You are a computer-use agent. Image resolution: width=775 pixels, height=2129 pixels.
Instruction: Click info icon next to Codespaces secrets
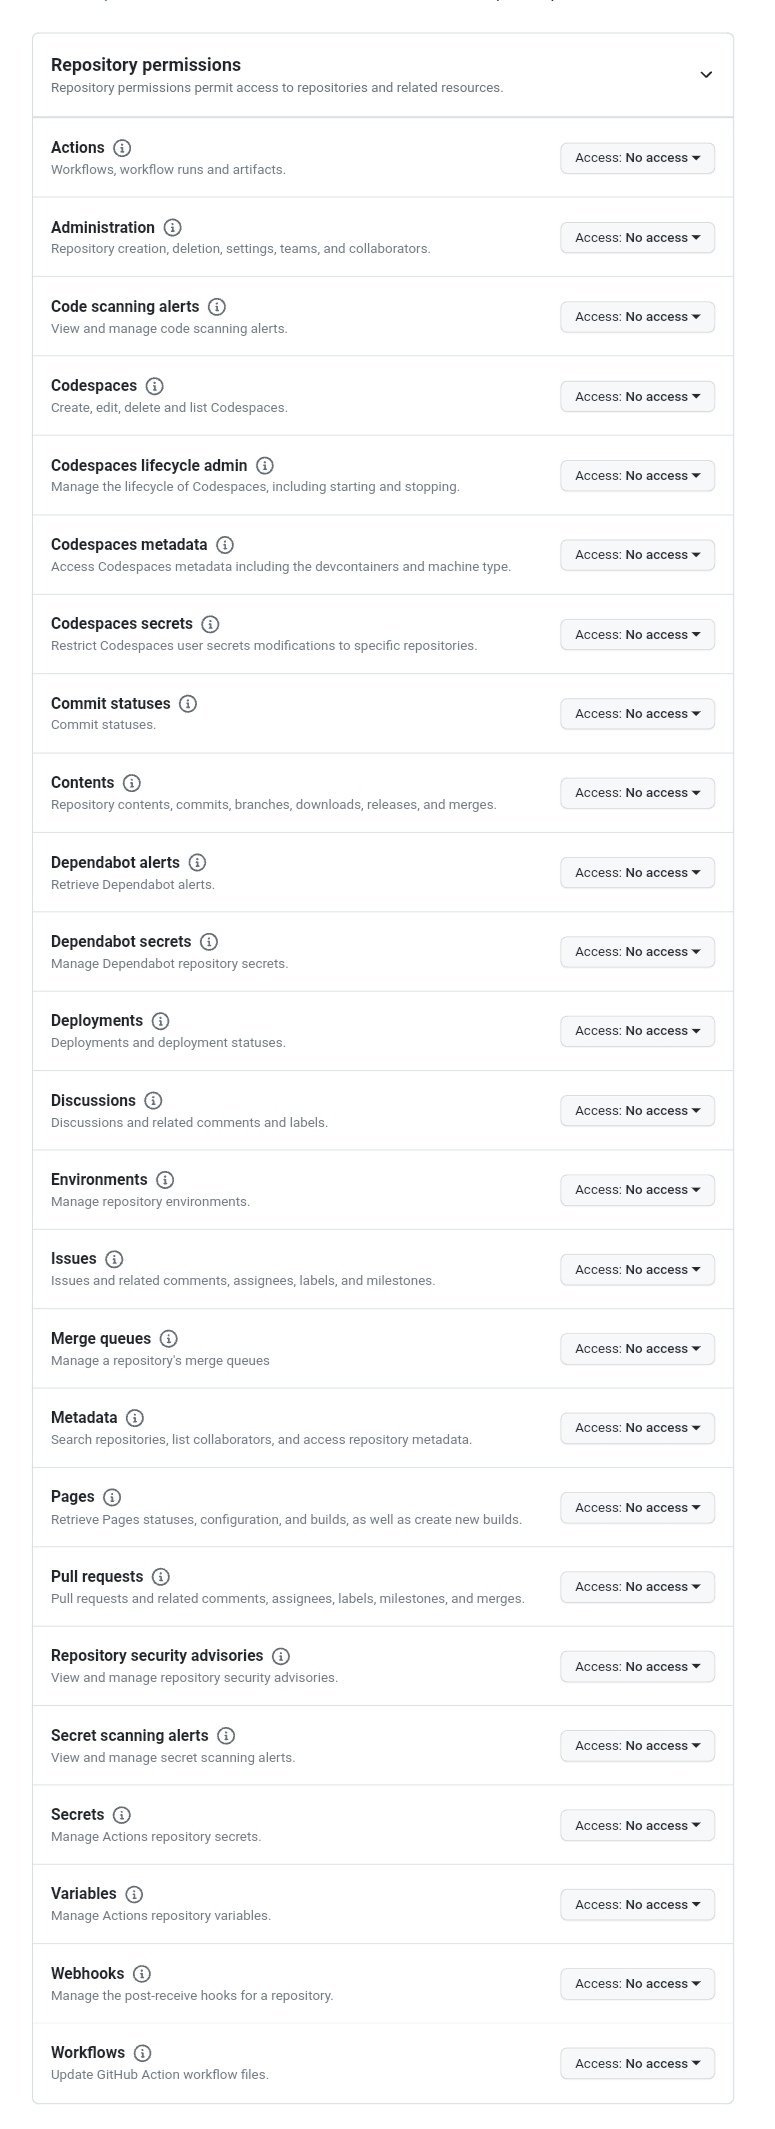pyautogui.click(x=210, y=624)
